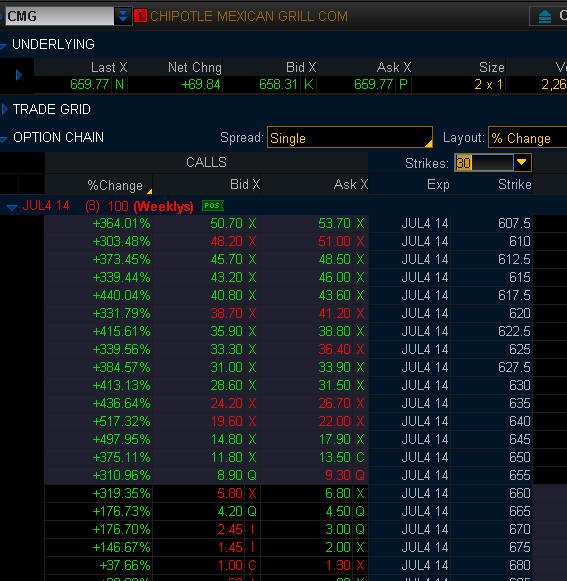The height and width of the screenshot is (581, 567).
Task: Click the calls Ask X column header
Action: pyautogui.click(x=351, y=184)
